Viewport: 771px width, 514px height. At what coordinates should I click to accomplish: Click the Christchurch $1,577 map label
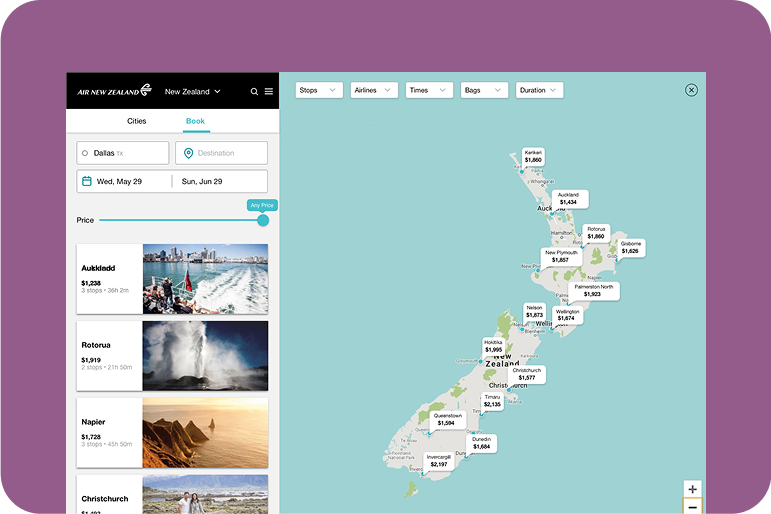(527, 374)
